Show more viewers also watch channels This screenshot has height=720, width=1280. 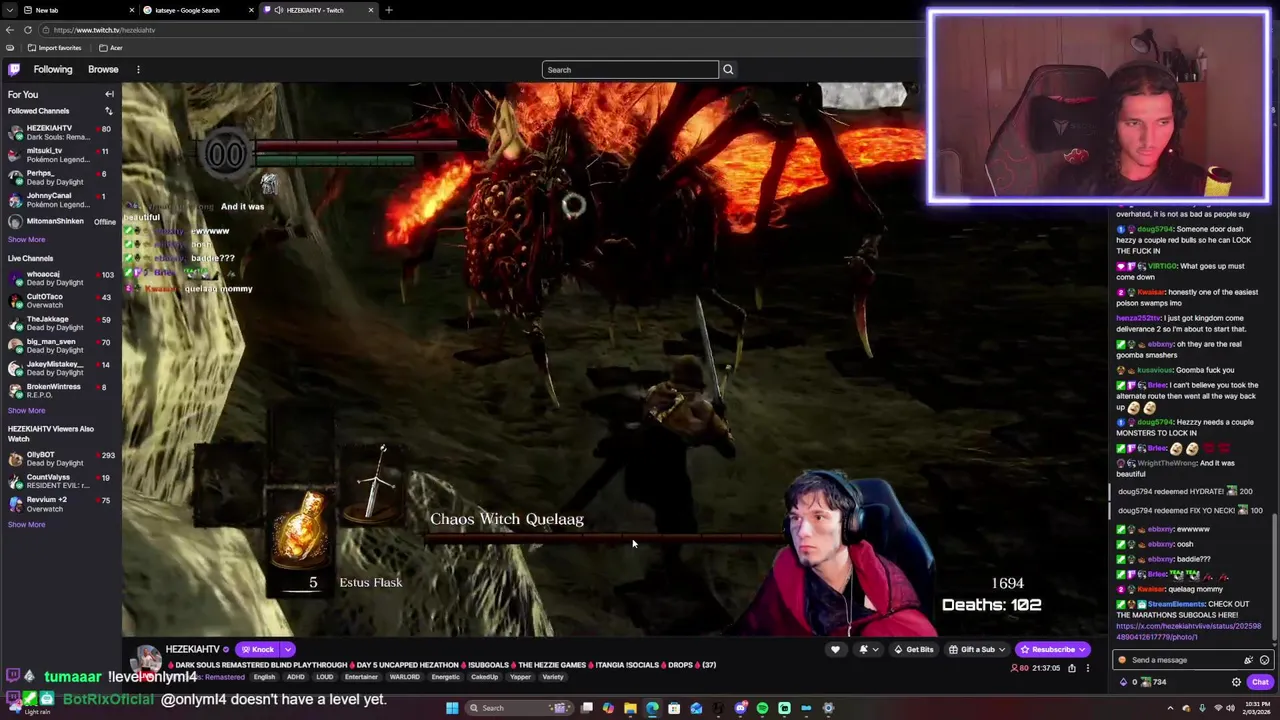(26, 525)
